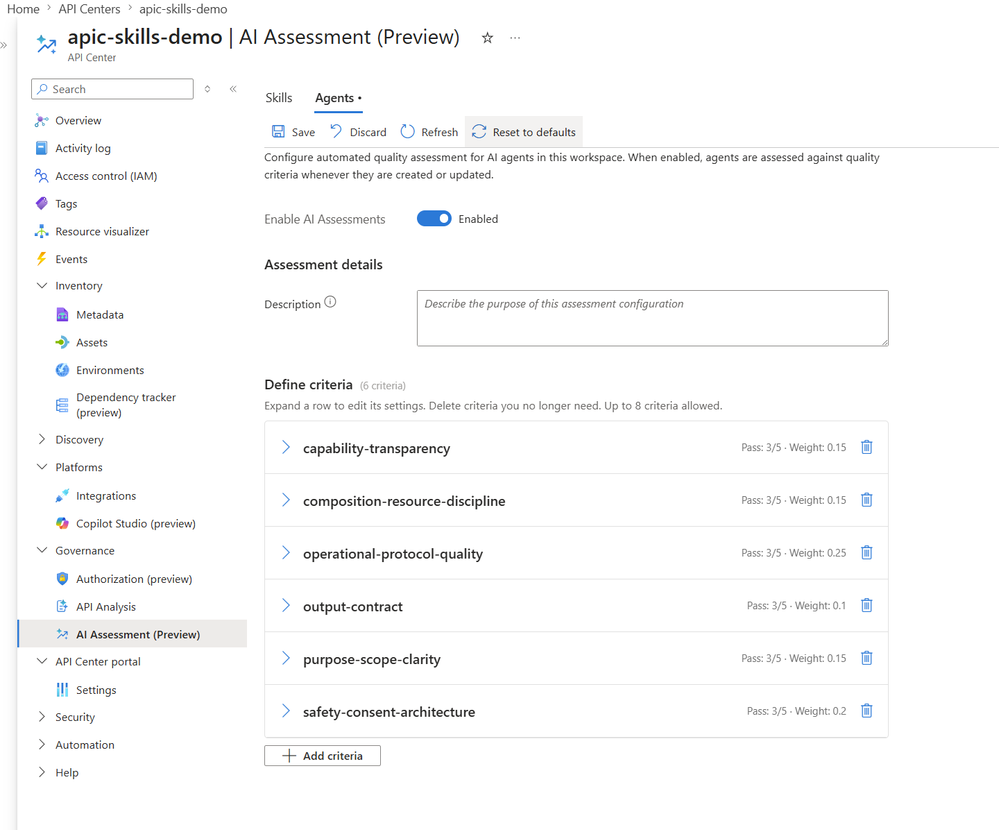Viewport: 999px width, 830px height.
Task: Delete the safety-consent-architecture criterion
Action: 866,711
